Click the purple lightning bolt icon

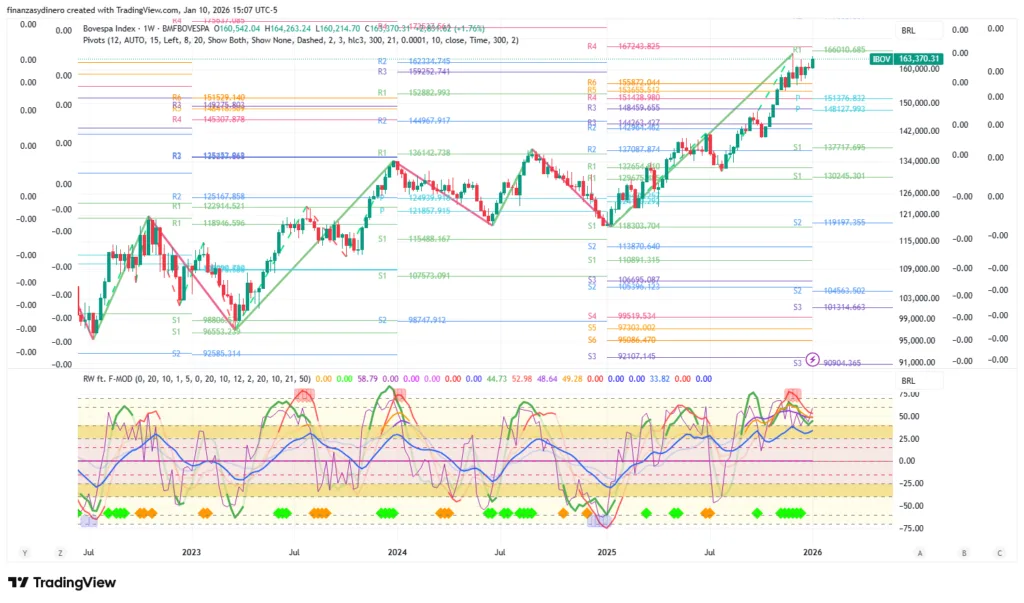813,358
